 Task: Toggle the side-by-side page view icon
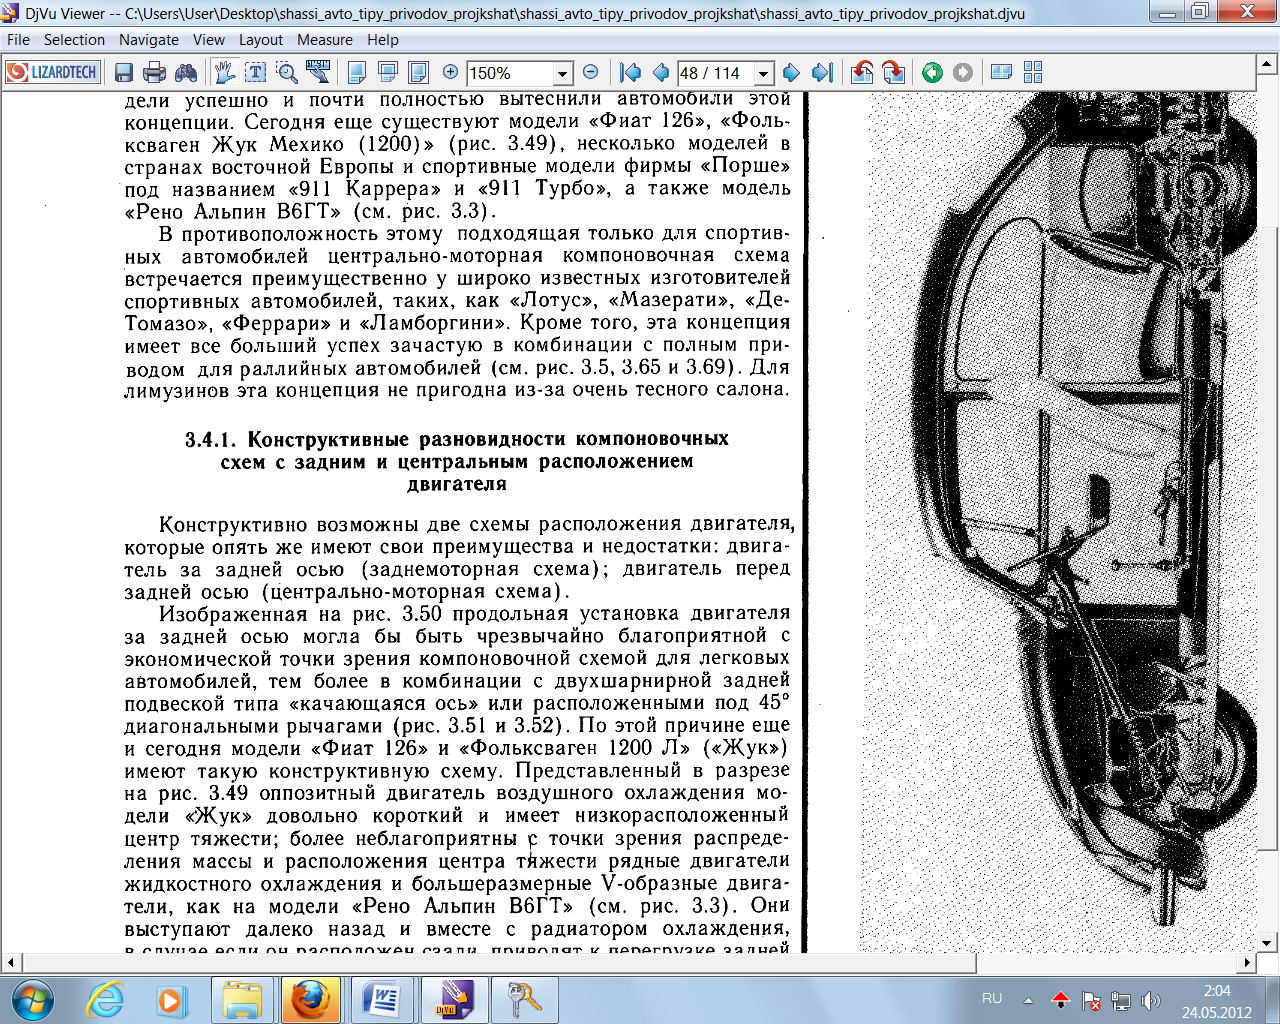pos(1001,72)
